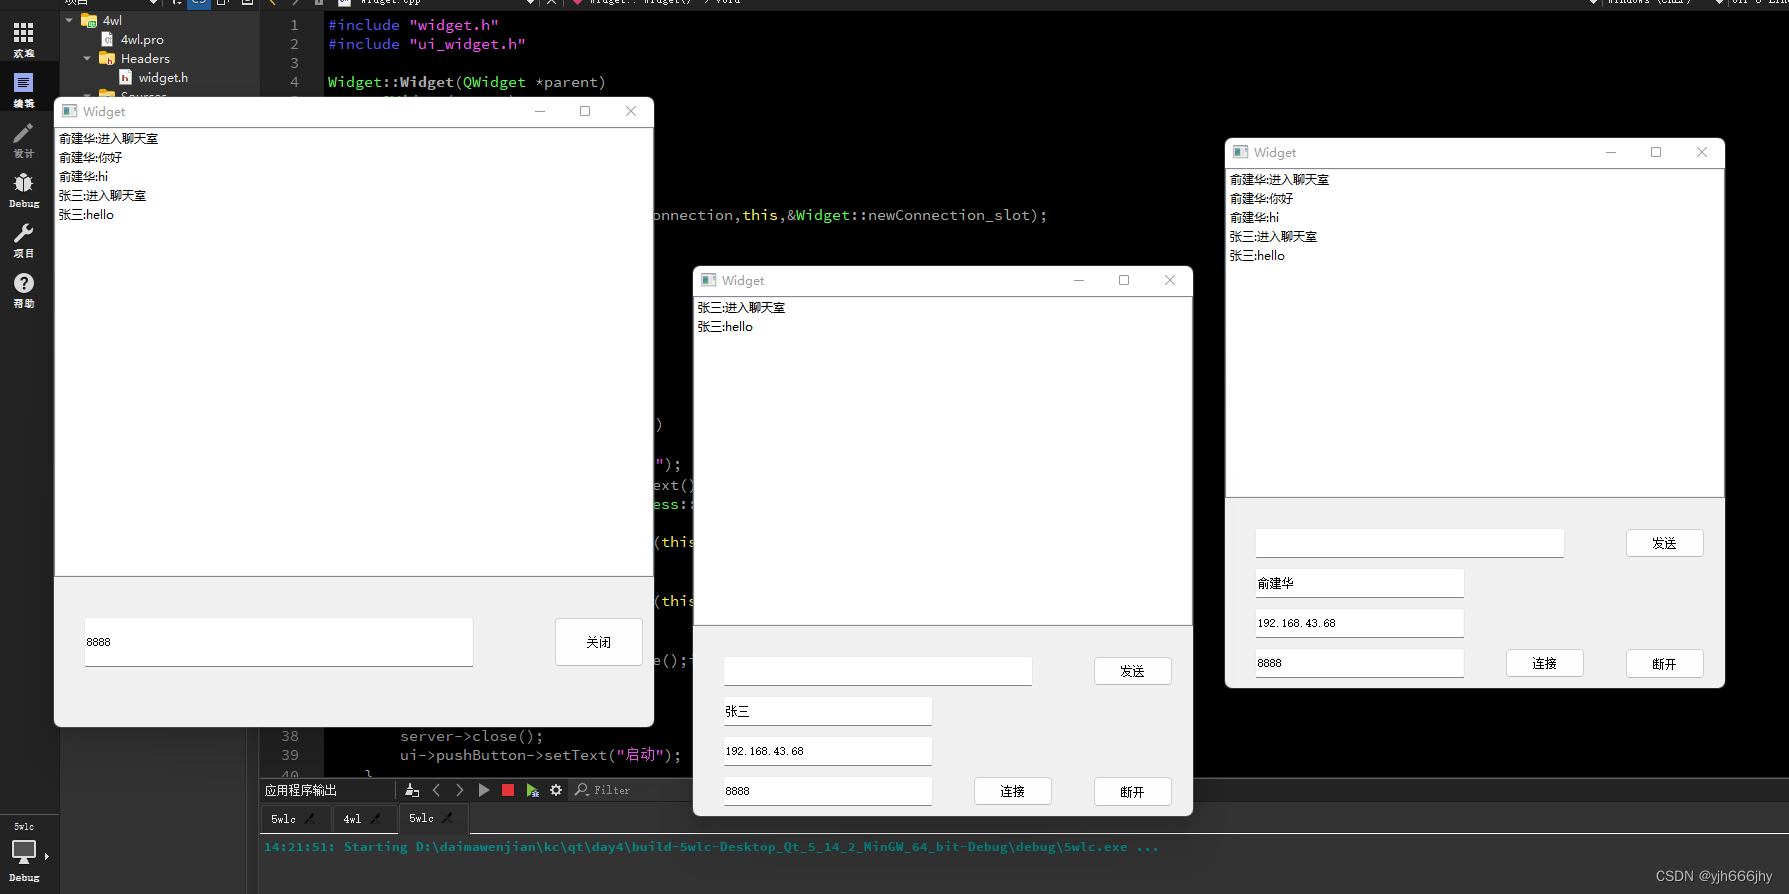Open Projects mode with the wrench icon

[24, 240]
